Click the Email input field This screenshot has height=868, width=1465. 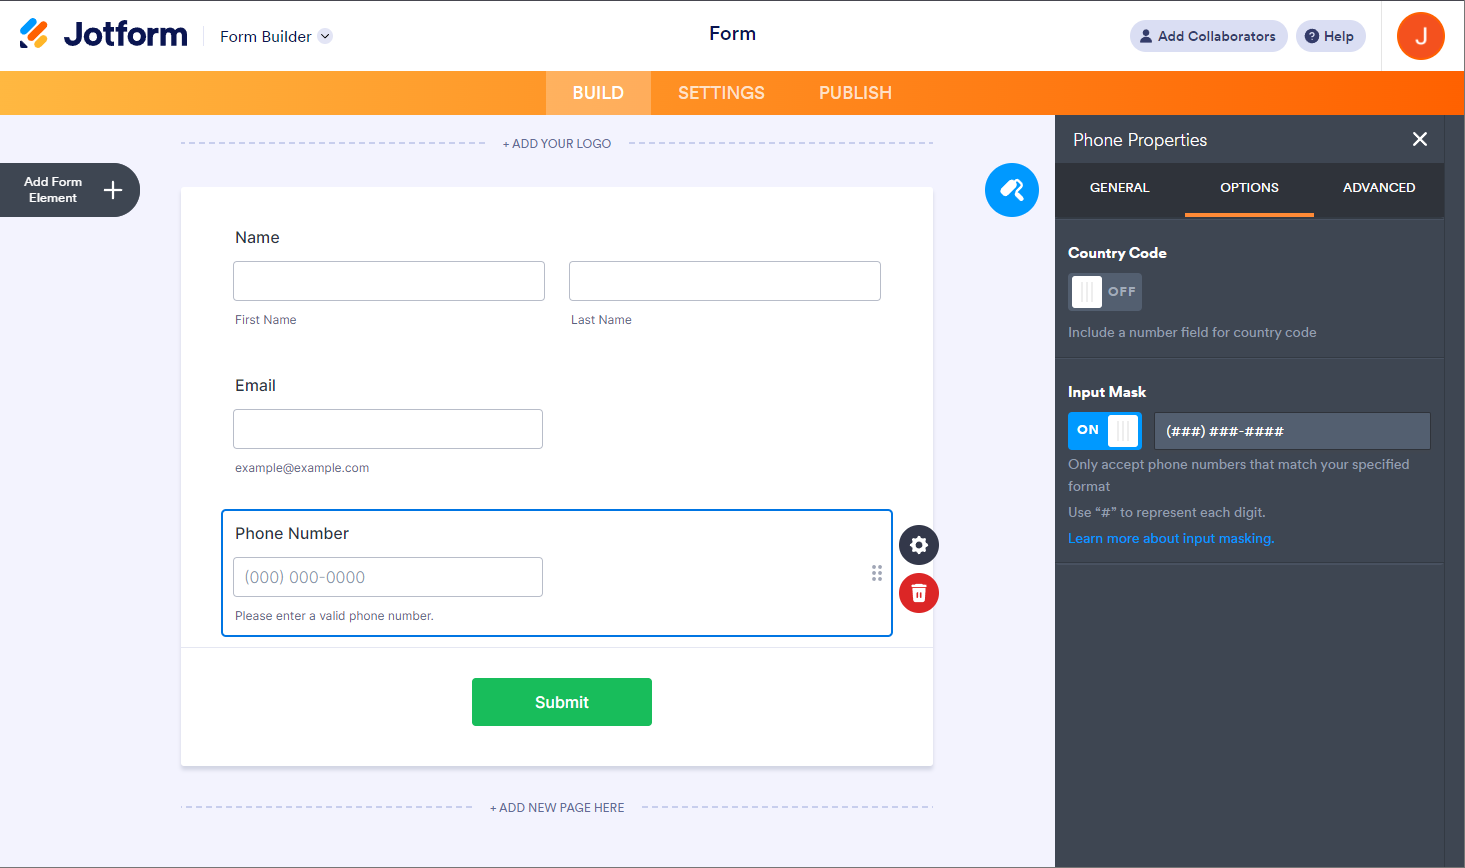click(x=388, y=429)
